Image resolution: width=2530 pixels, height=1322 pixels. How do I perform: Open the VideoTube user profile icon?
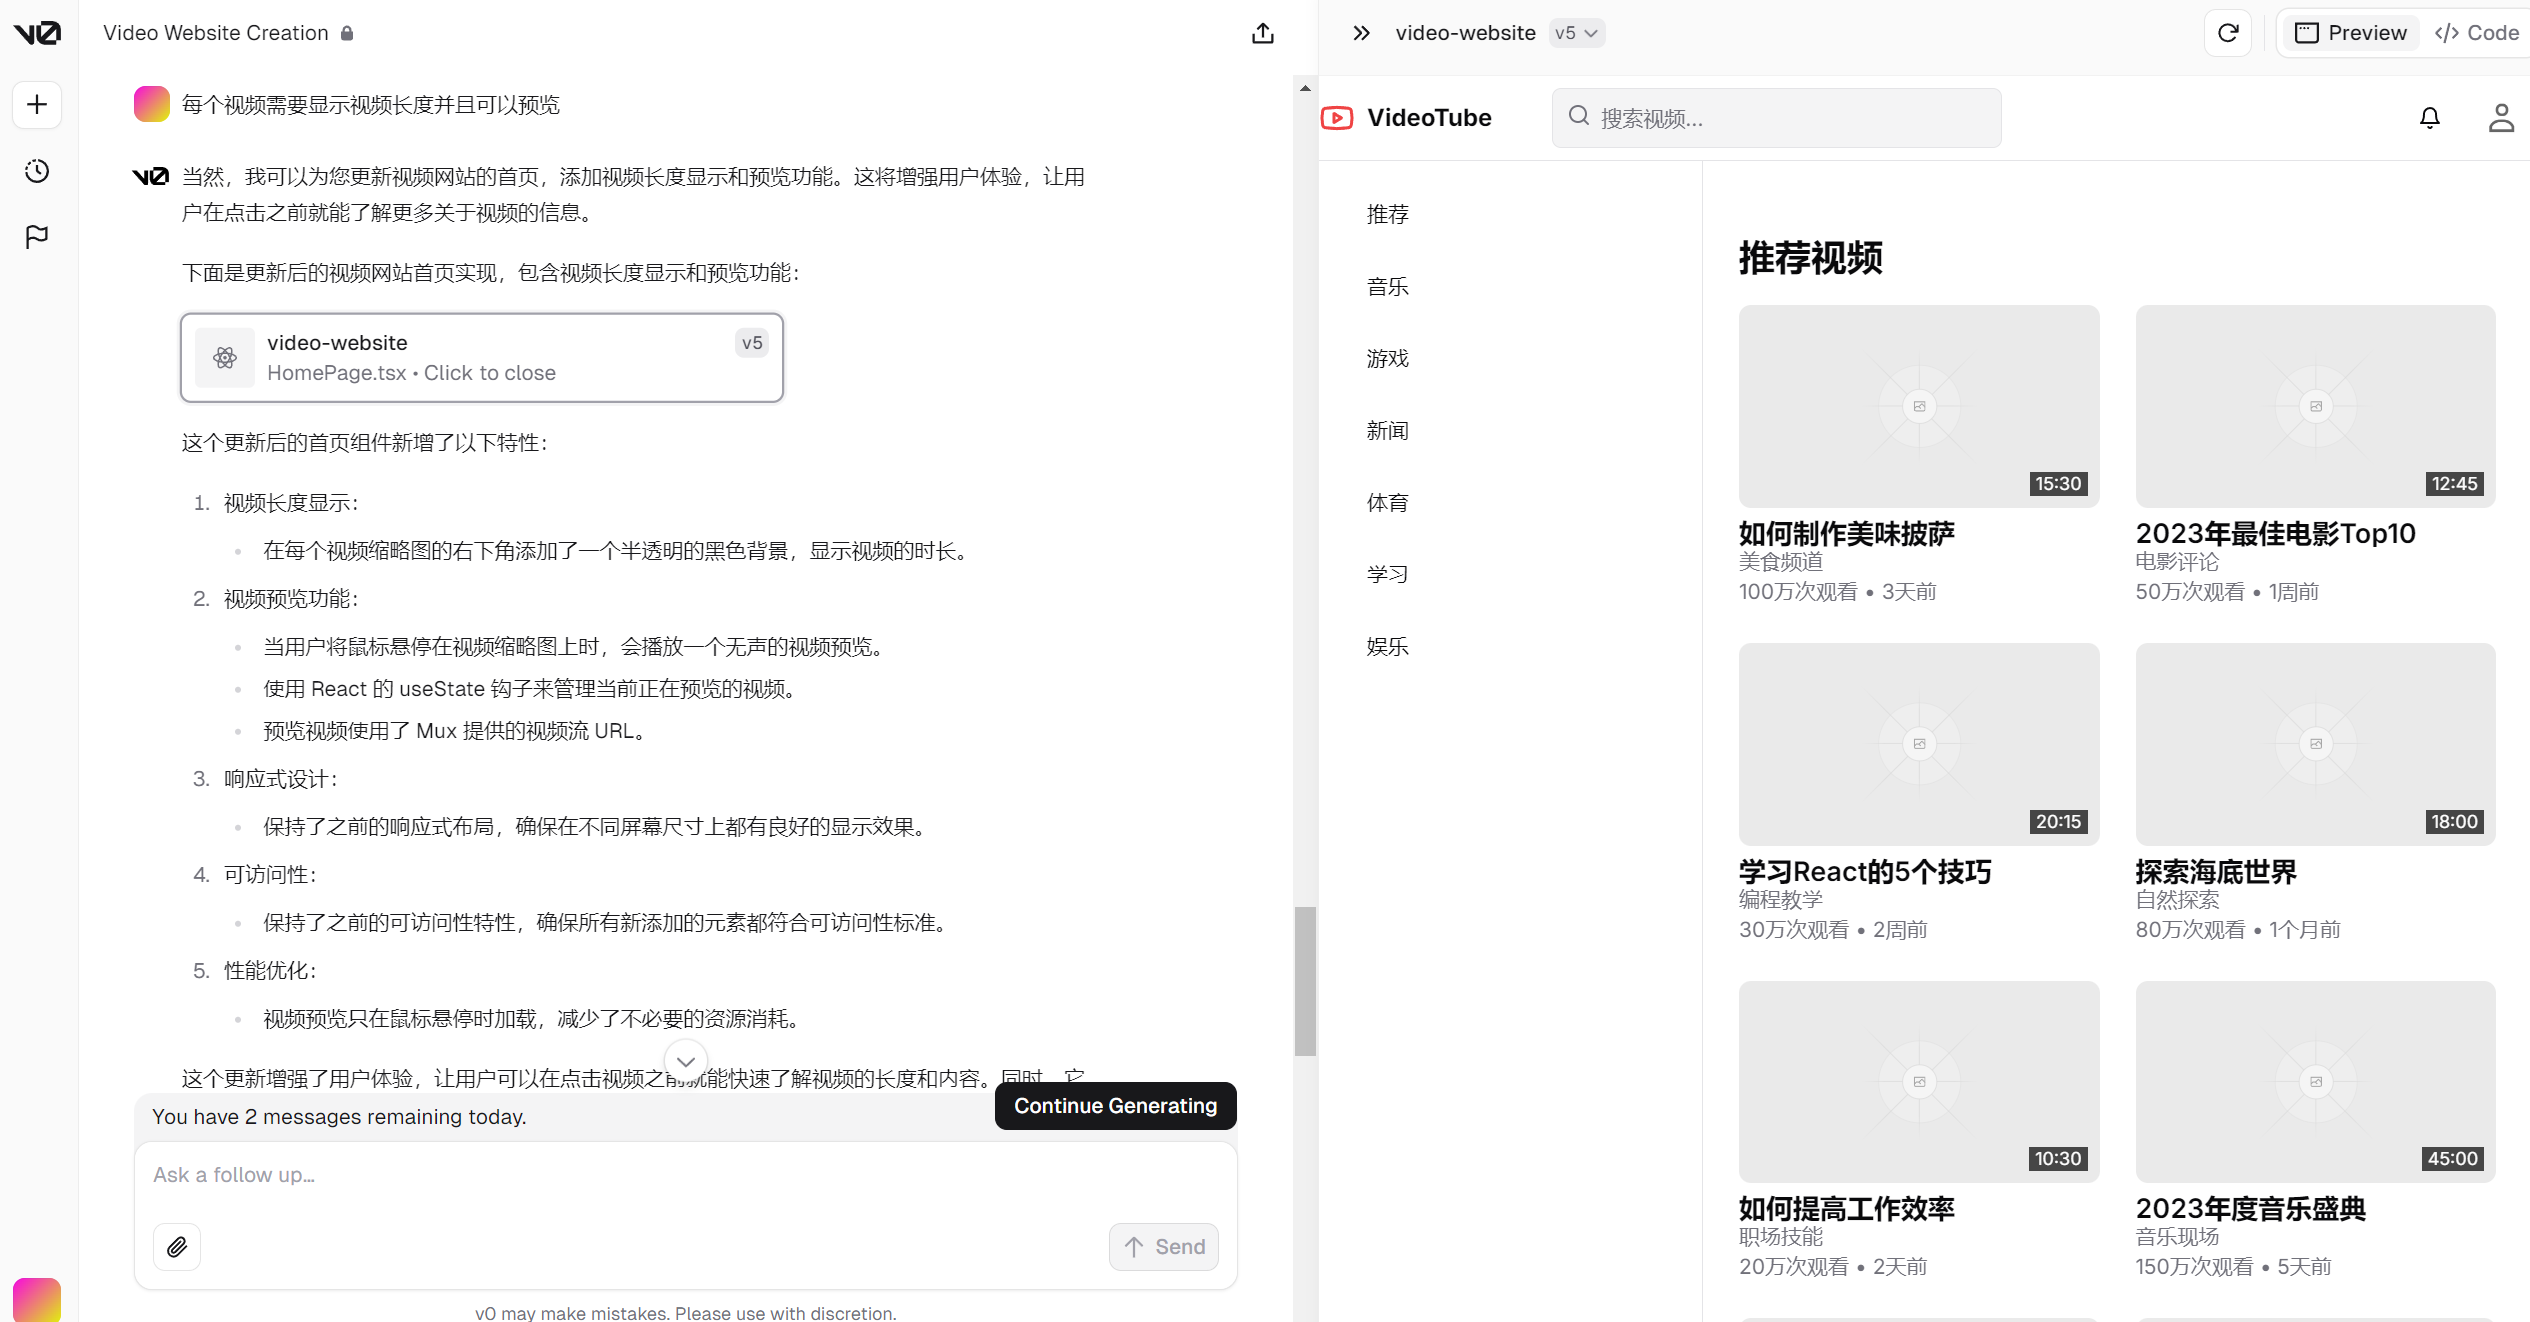(x=2501, y=117)
